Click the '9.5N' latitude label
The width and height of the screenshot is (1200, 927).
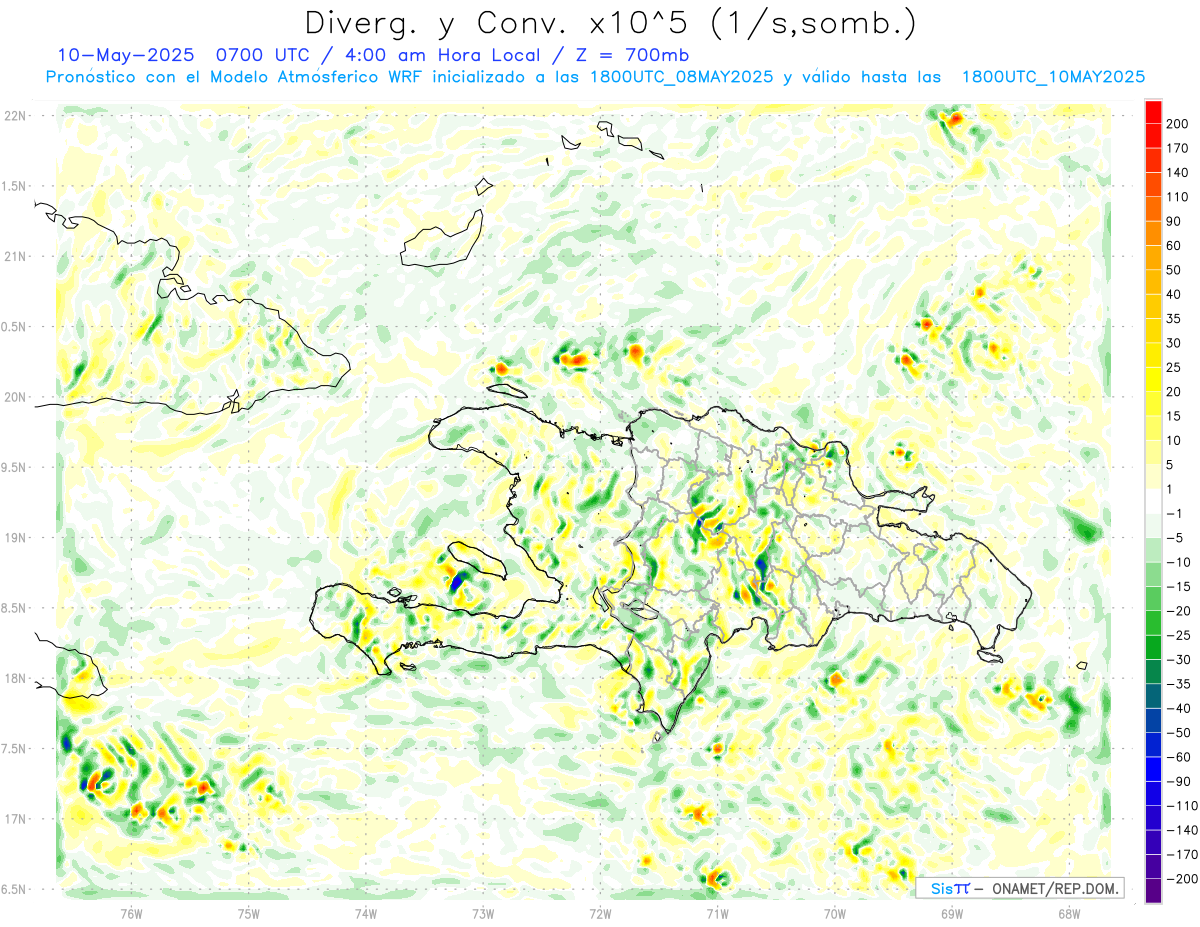(x=14, y=467)
